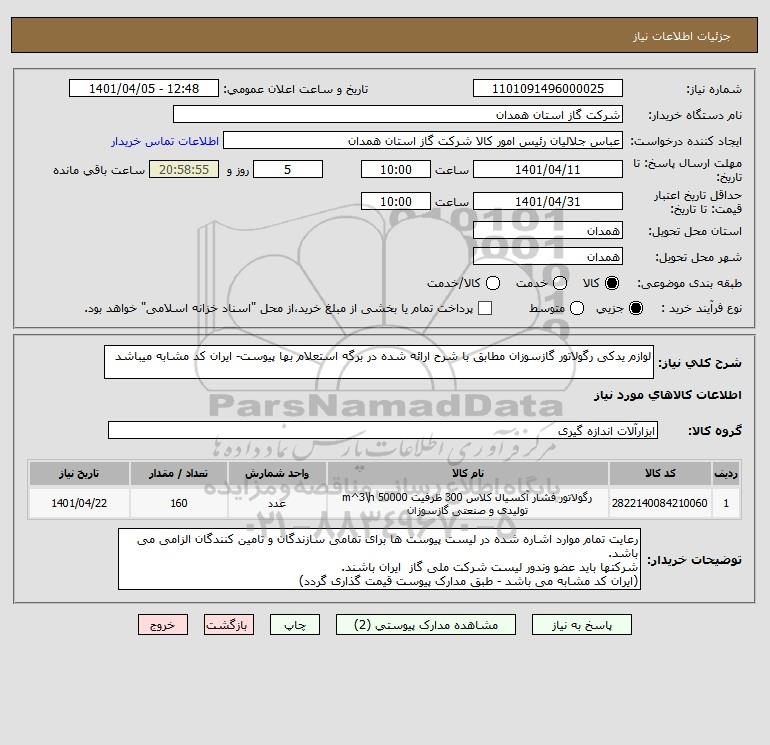Open the اطلاعات تماس خریدار link
770x745 pixels.
[165, 141]
